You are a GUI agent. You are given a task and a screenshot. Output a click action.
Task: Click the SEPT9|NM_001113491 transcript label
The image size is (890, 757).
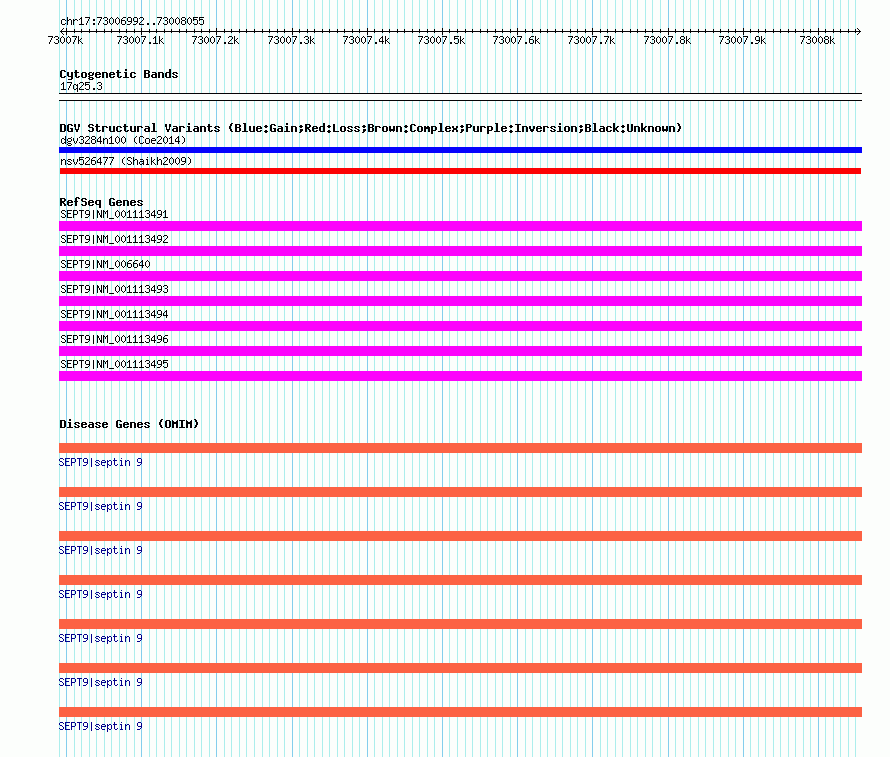[114, 215]
